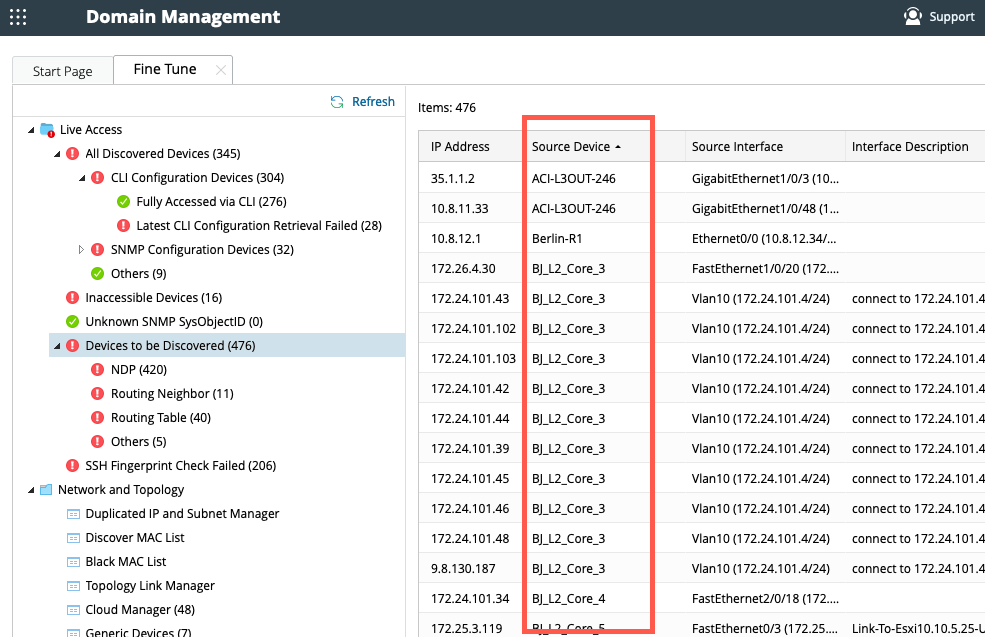
Task: Click the Refresh link
Action: coord(373,101)
